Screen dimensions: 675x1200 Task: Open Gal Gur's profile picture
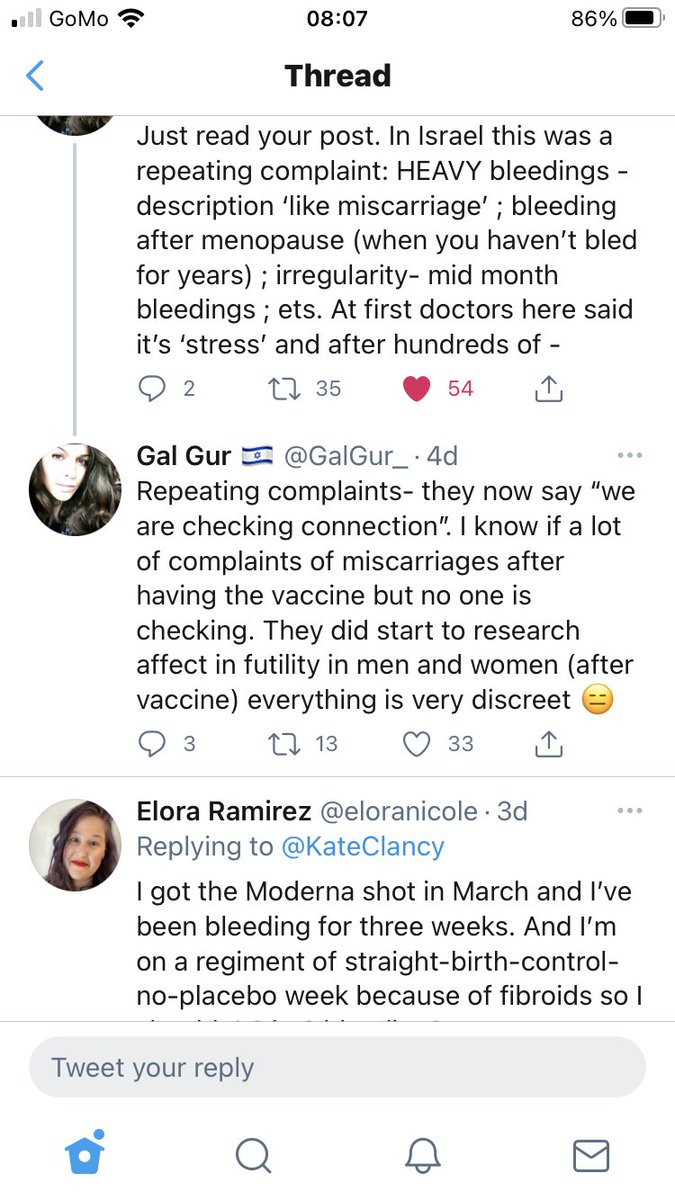pyautogui.click(x=76, y=490)
